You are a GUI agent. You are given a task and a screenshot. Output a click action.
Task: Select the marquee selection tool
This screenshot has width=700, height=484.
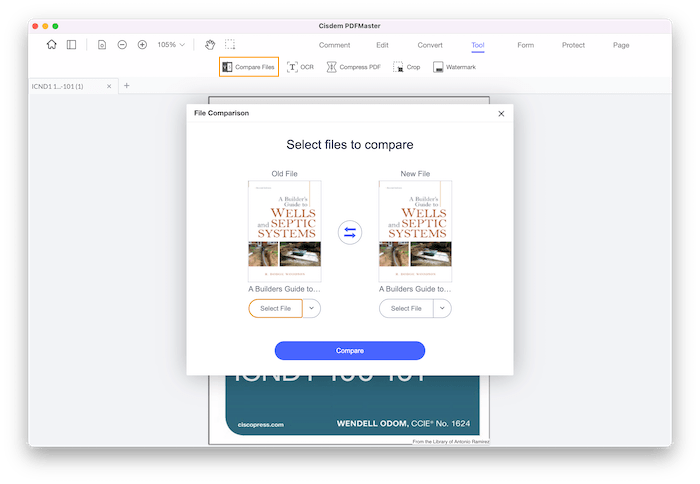point(230,44)
